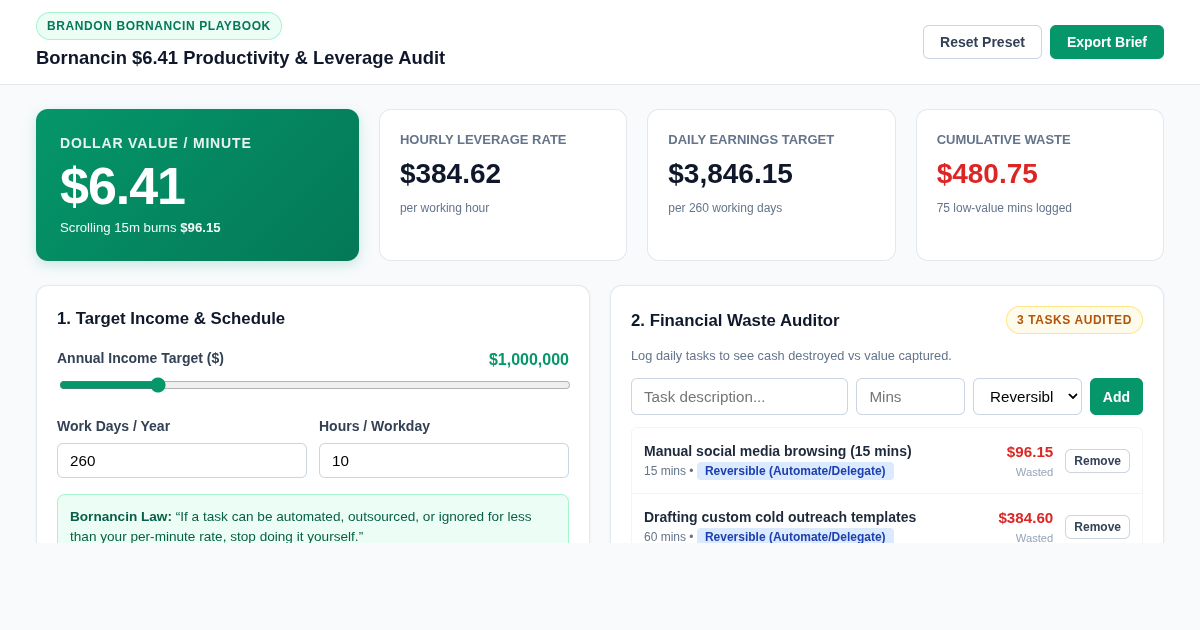Click the $384.62 hourly rate value

[450, 173]
